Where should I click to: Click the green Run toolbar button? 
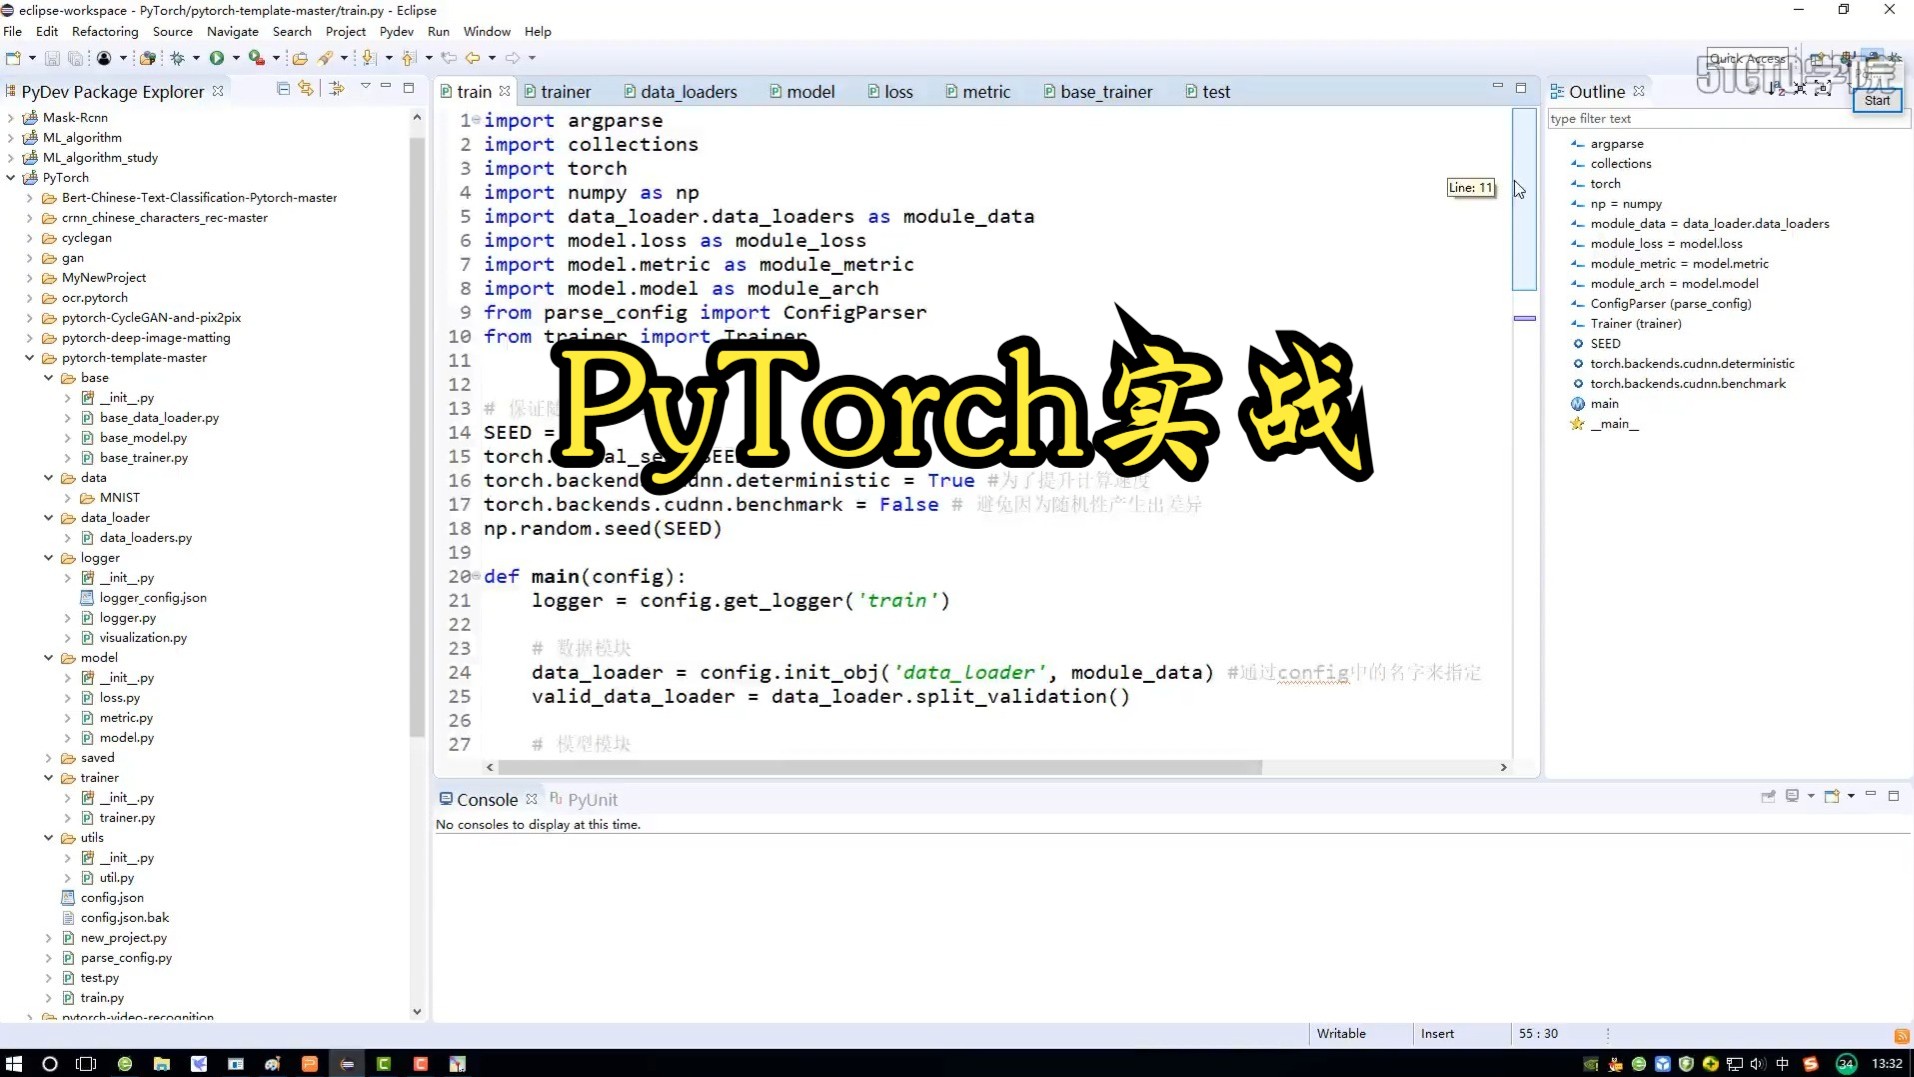(216, 58)
